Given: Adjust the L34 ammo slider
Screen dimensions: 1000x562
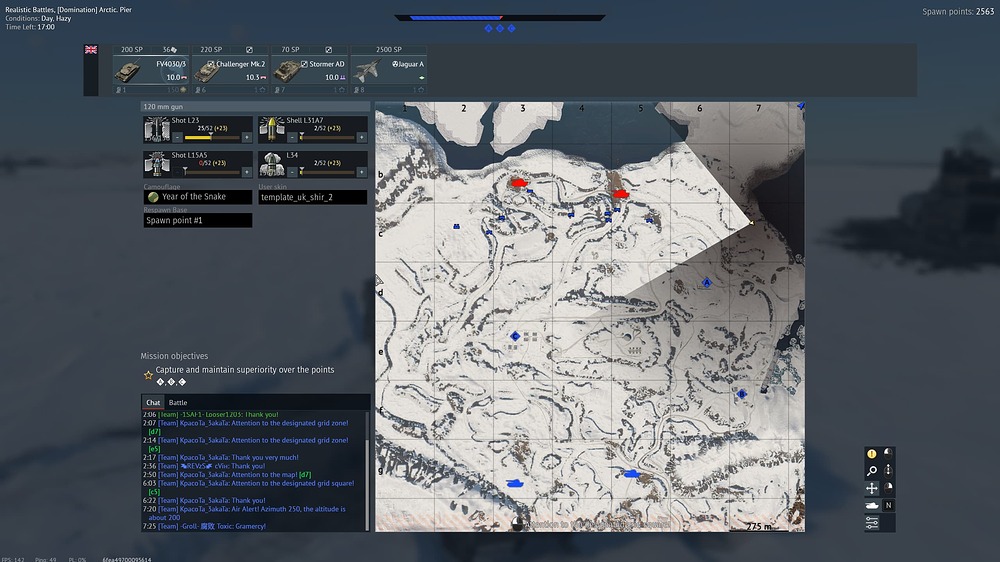Looking at the screenshot, I should pos(327,172).
